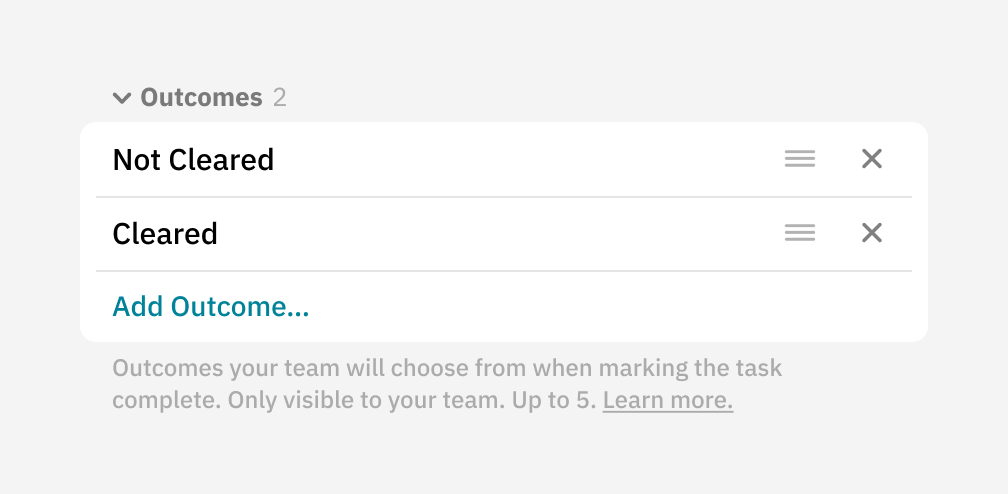Click the reorder handle for Cleared

pos(800,233)
